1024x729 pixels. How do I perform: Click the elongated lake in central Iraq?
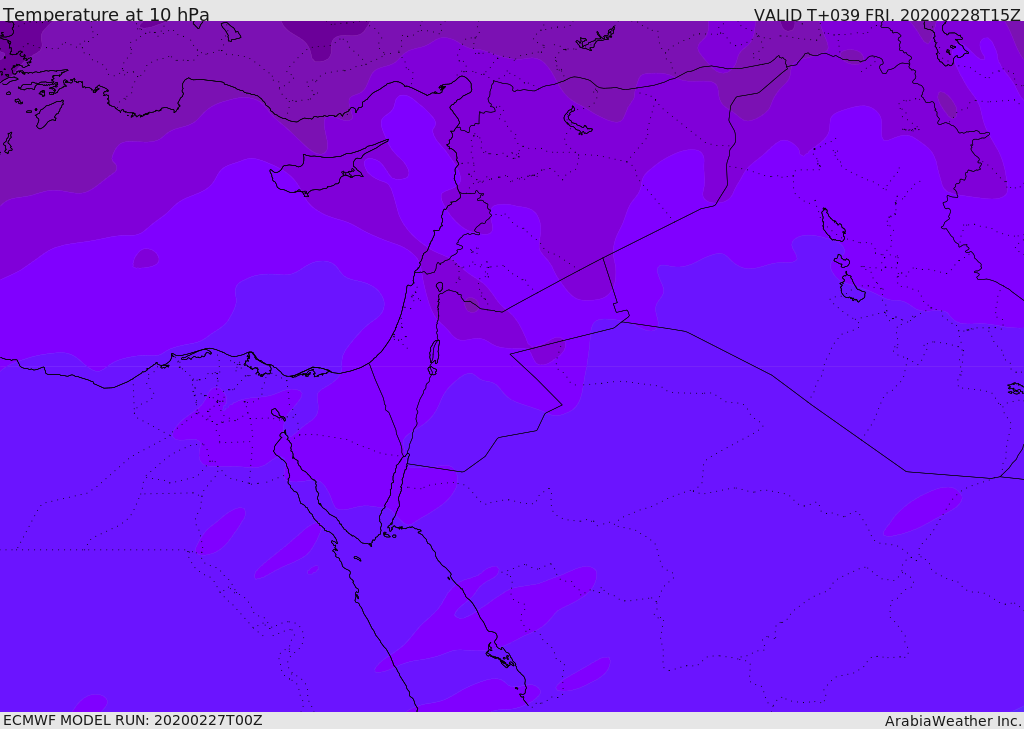832,226
